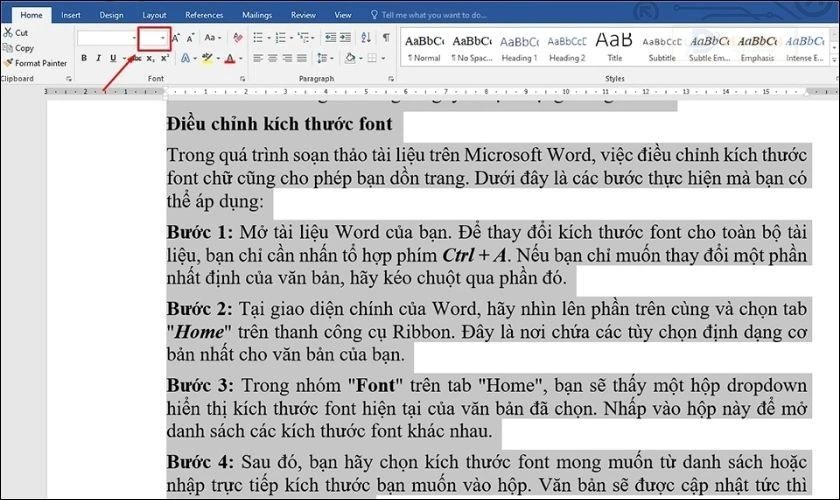Switch to the Home tab
This screenshot has width=840, height=500.
tap(31, 15)
